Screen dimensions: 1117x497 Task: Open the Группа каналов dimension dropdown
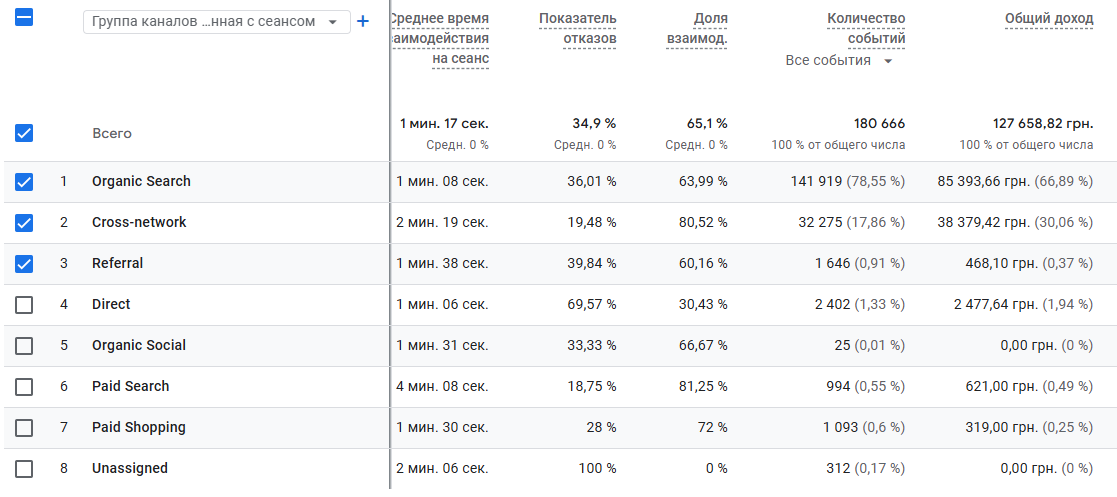coord(217,22)
